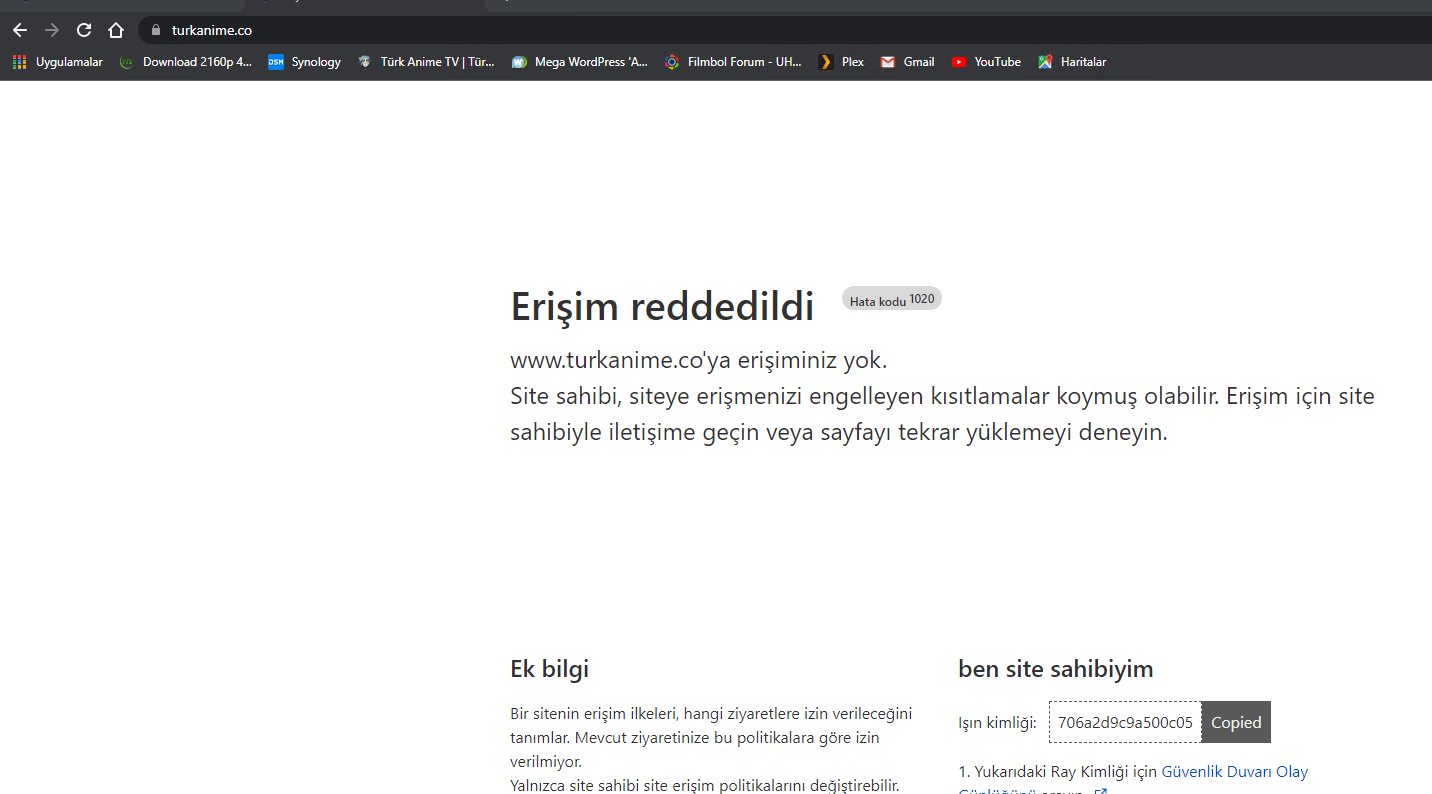Open the Download 2160p bookmark
Viewport: 1432px width, 794px height.
186,62
